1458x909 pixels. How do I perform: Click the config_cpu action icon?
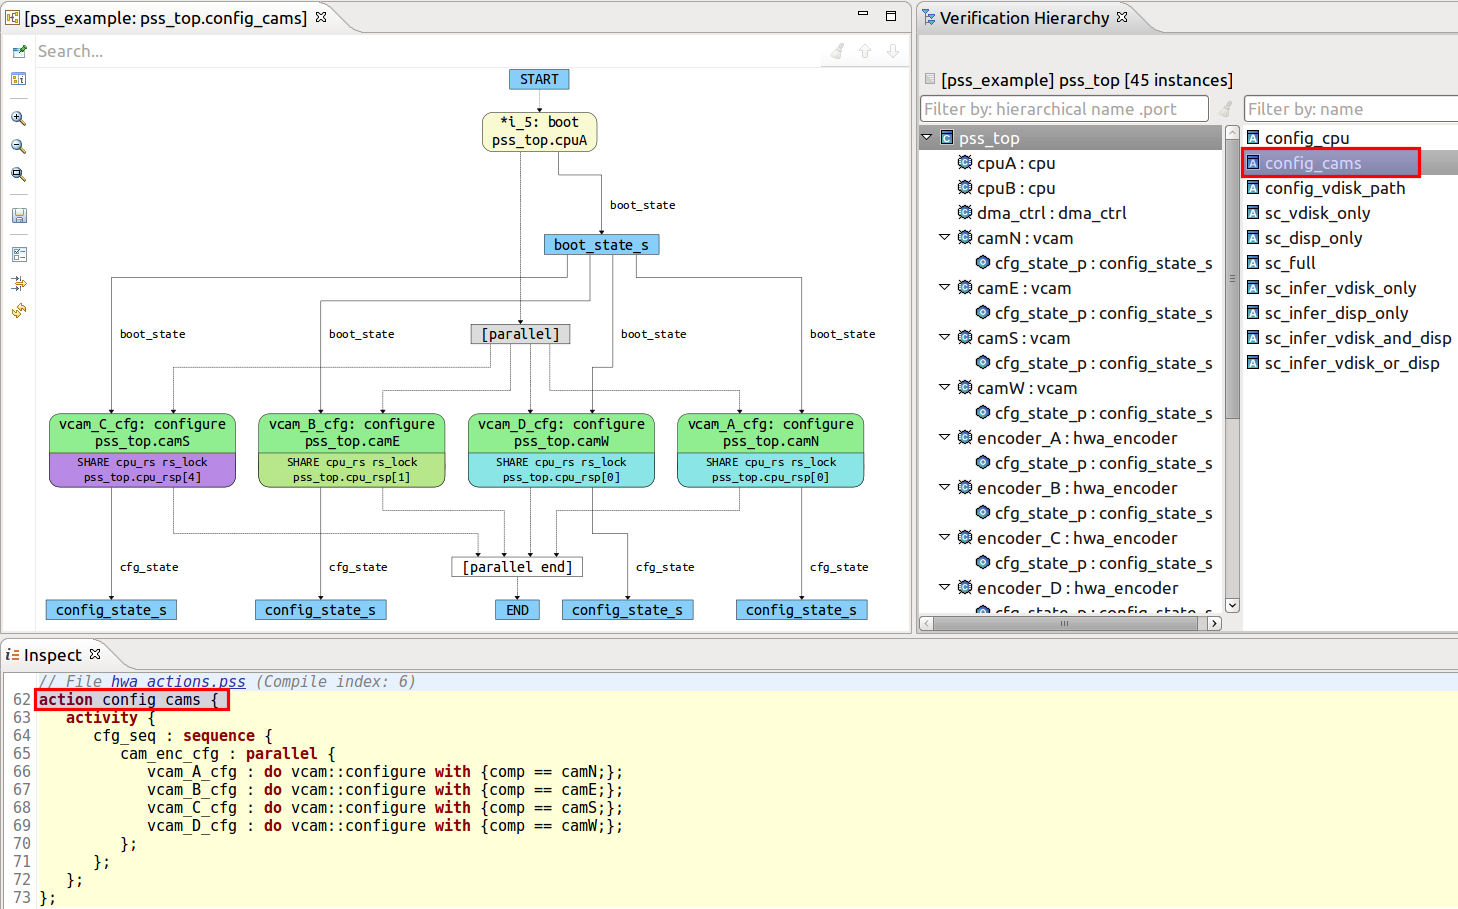(x=1253, y=137)
